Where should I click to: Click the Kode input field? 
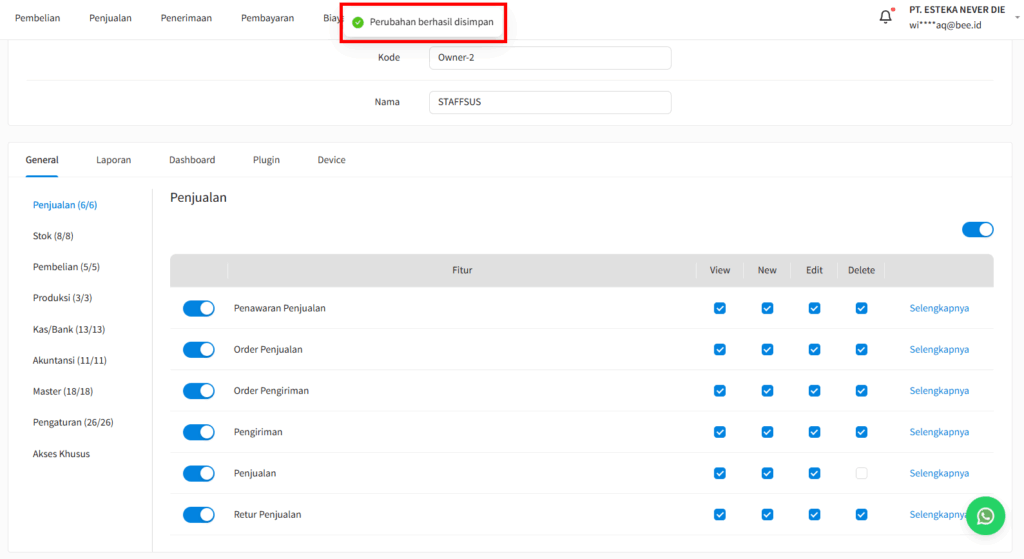point(549,58)
